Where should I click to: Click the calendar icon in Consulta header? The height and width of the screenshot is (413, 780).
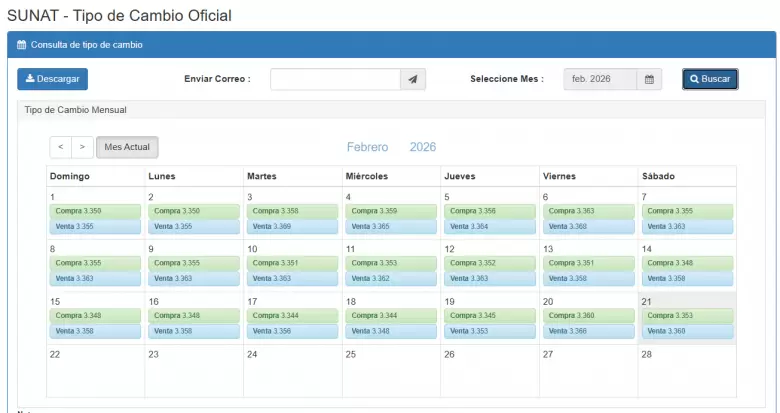[22, 45]
